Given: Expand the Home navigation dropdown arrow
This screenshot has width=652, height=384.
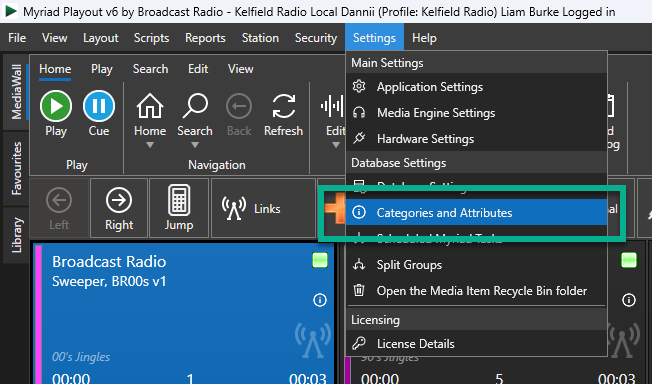Looking at the screenshot, I should coord(150,145).
